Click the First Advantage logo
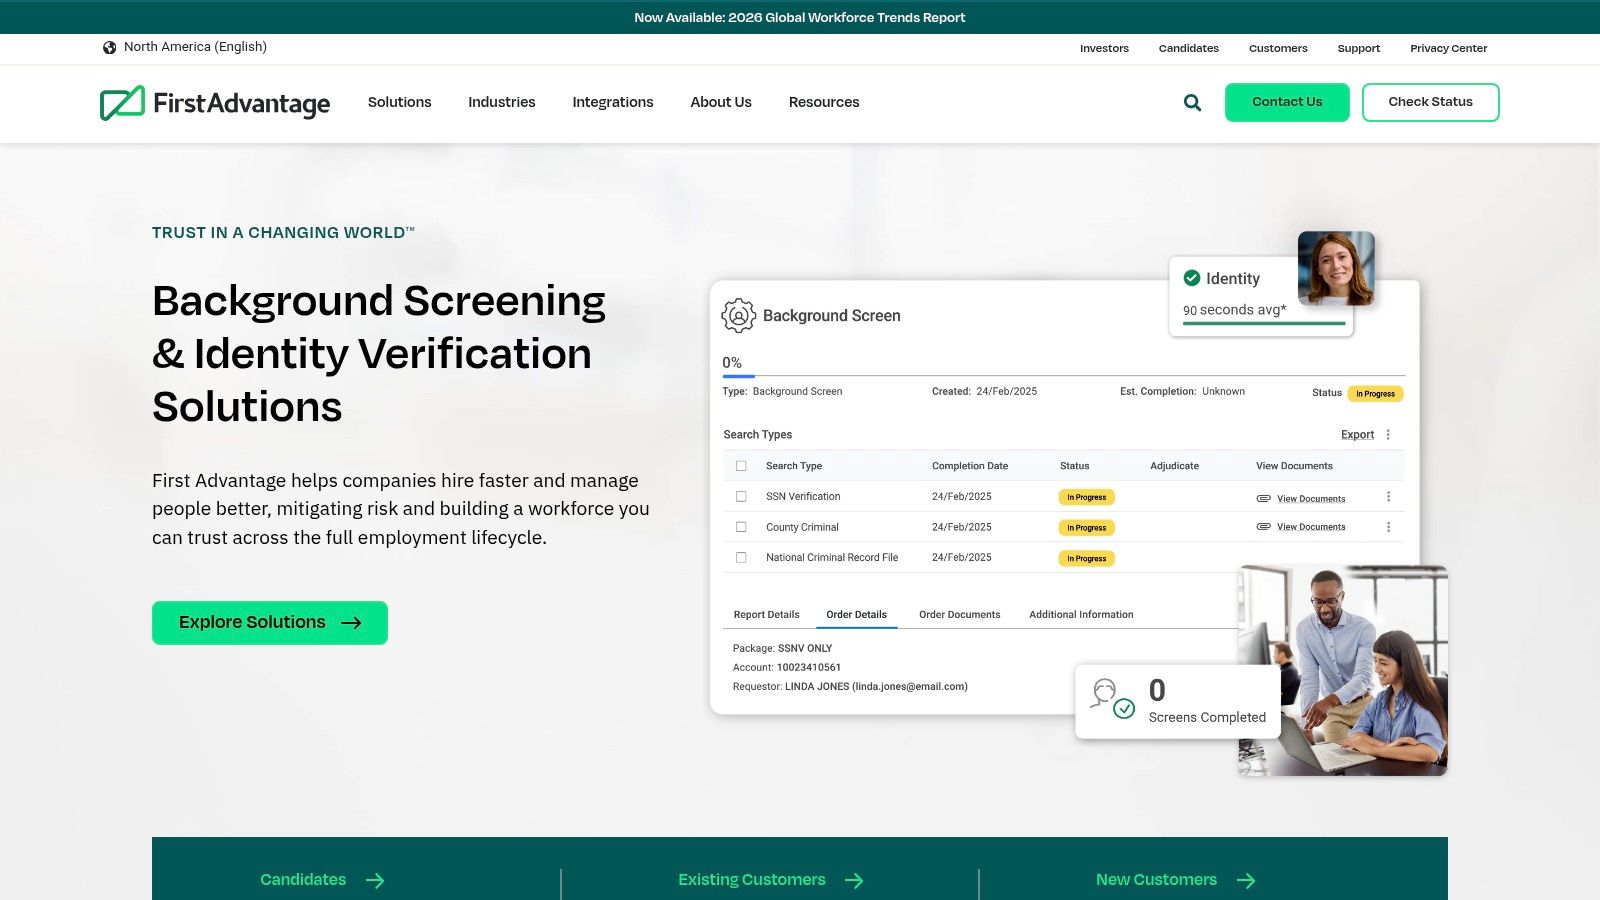The image size is (1600, 900). (x=215, y=103)
